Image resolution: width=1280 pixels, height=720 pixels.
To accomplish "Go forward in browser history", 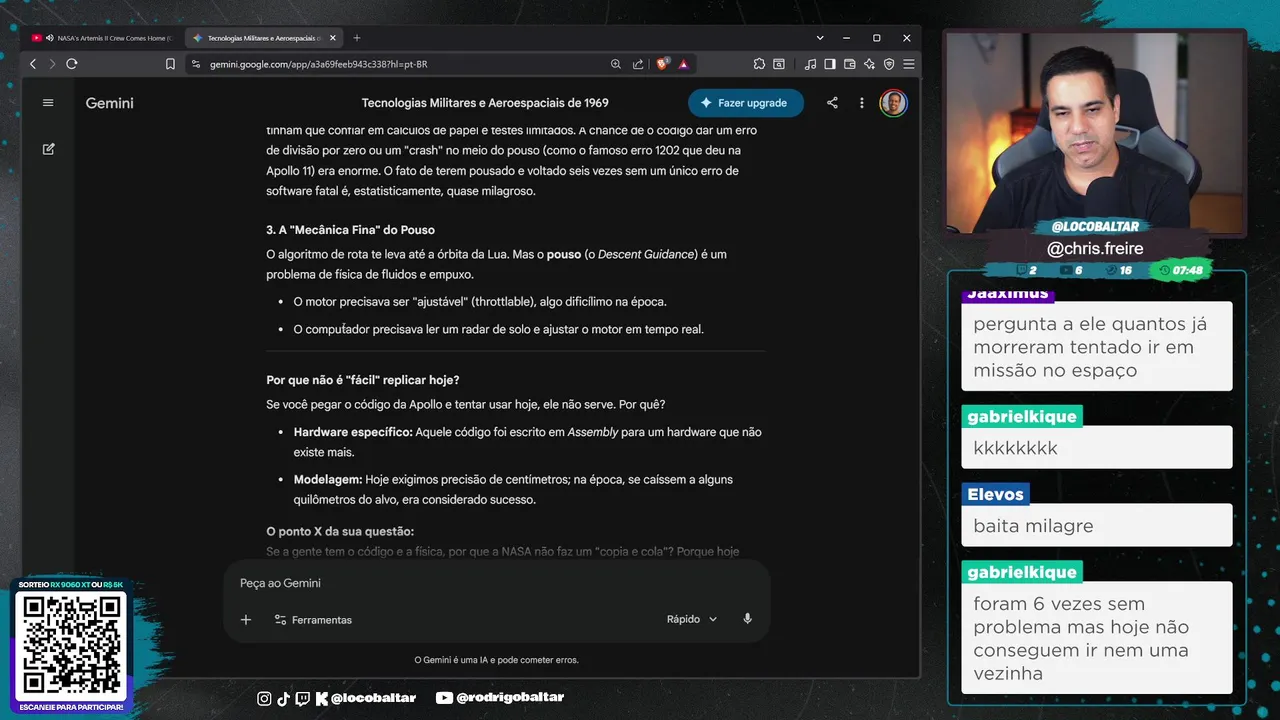I will (x=52, y=64).
